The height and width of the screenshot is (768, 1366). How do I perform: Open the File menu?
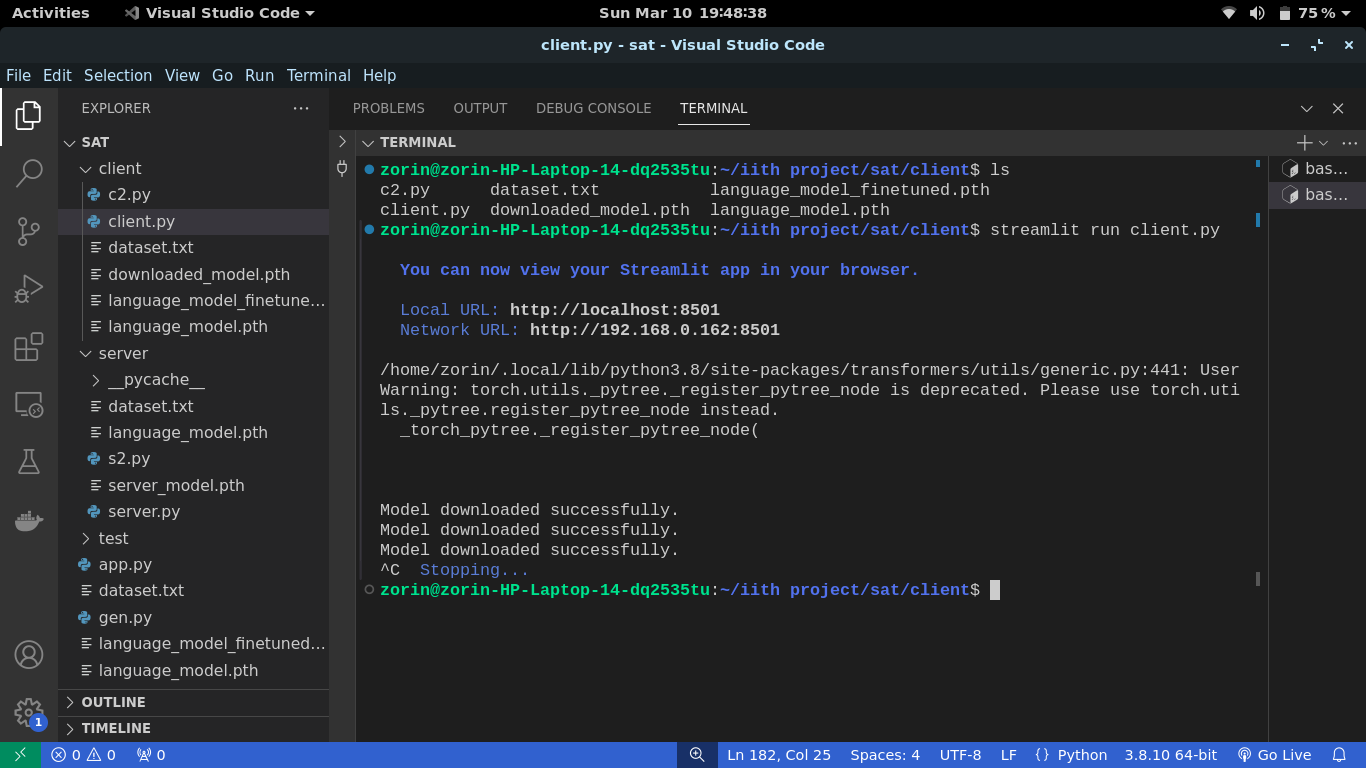tap(18, 75)
